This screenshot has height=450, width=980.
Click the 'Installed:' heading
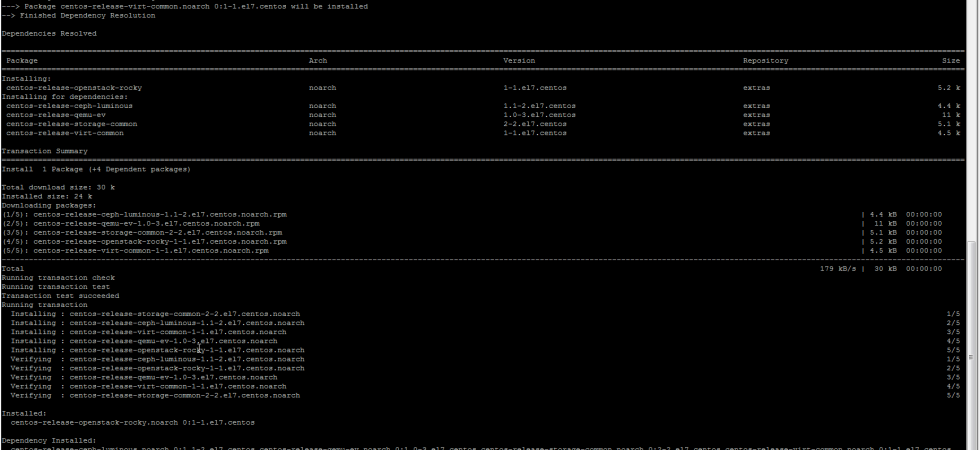(24, 414)
